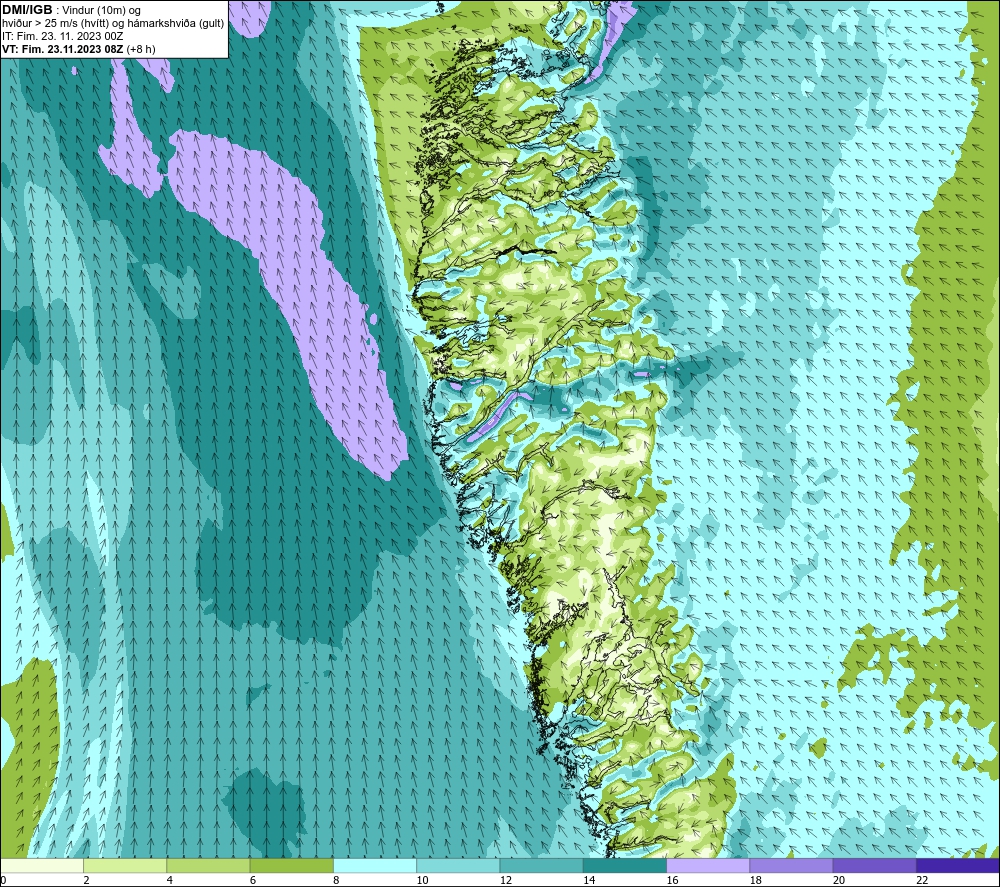
Task: Select the 16–18 m/s light purple swatch
Action: coord(708,866)
